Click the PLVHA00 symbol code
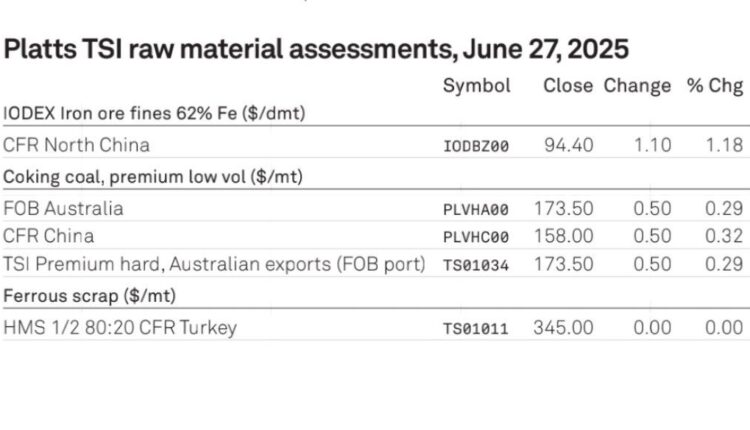The width and height of the screenshot is (750, 430). 476,209
